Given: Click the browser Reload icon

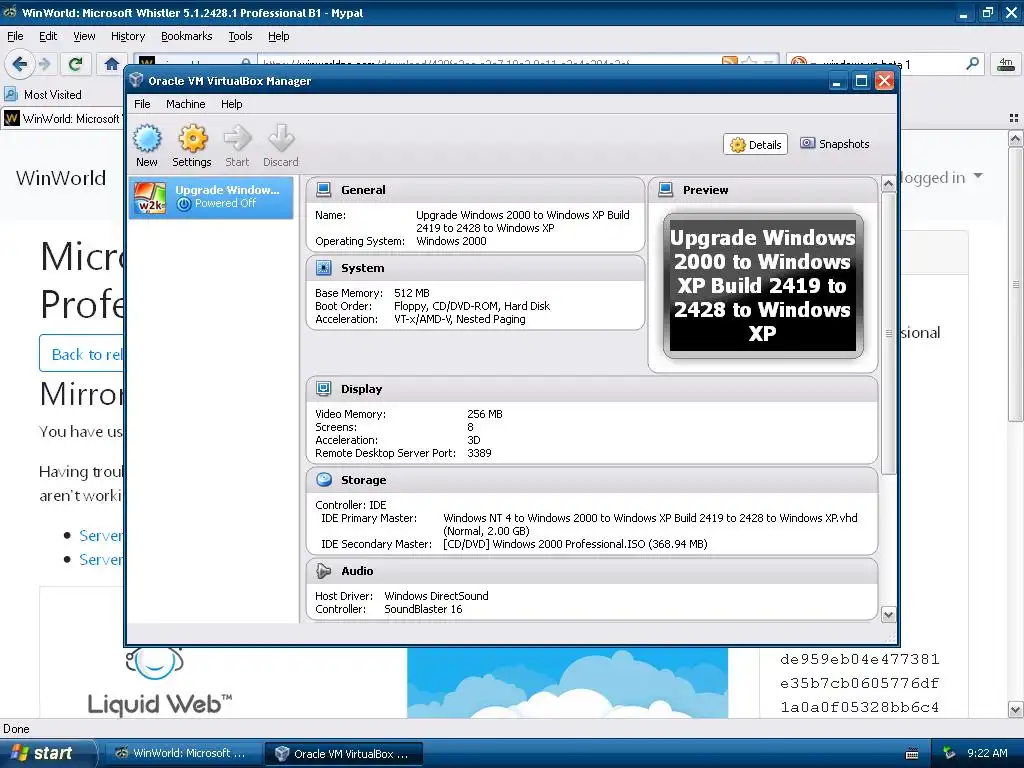Looking at the screenshot, I should pyautogui.click(x=75, y=63).
